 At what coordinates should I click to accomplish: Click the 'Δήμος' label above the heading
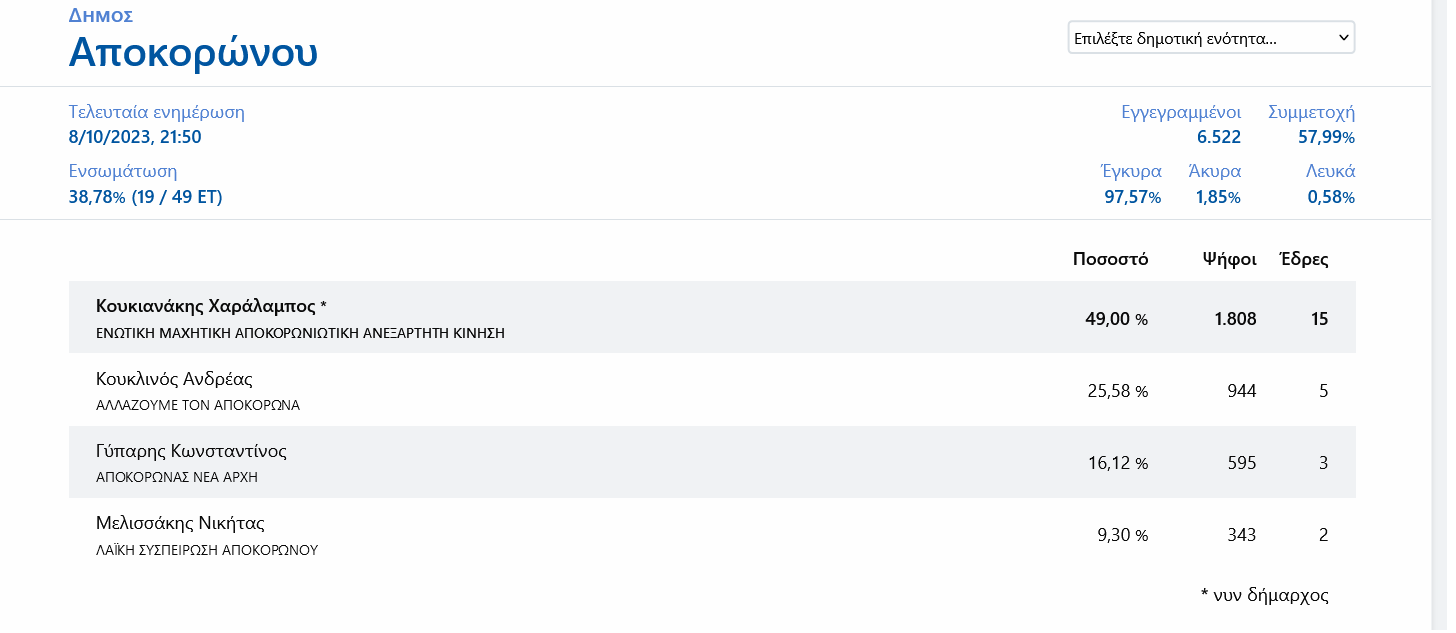pyautogui.click(x=101, y=15)
